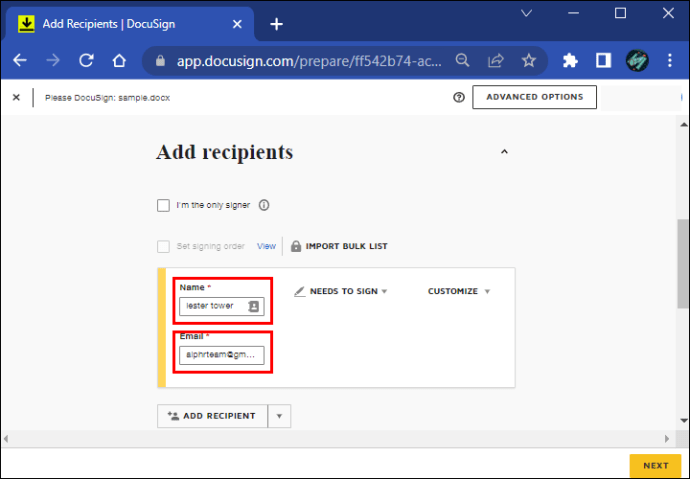Open tab search chevron in title bar
Image resolution: width=690 pixels, height=479 pixels.
click(526, 13)
